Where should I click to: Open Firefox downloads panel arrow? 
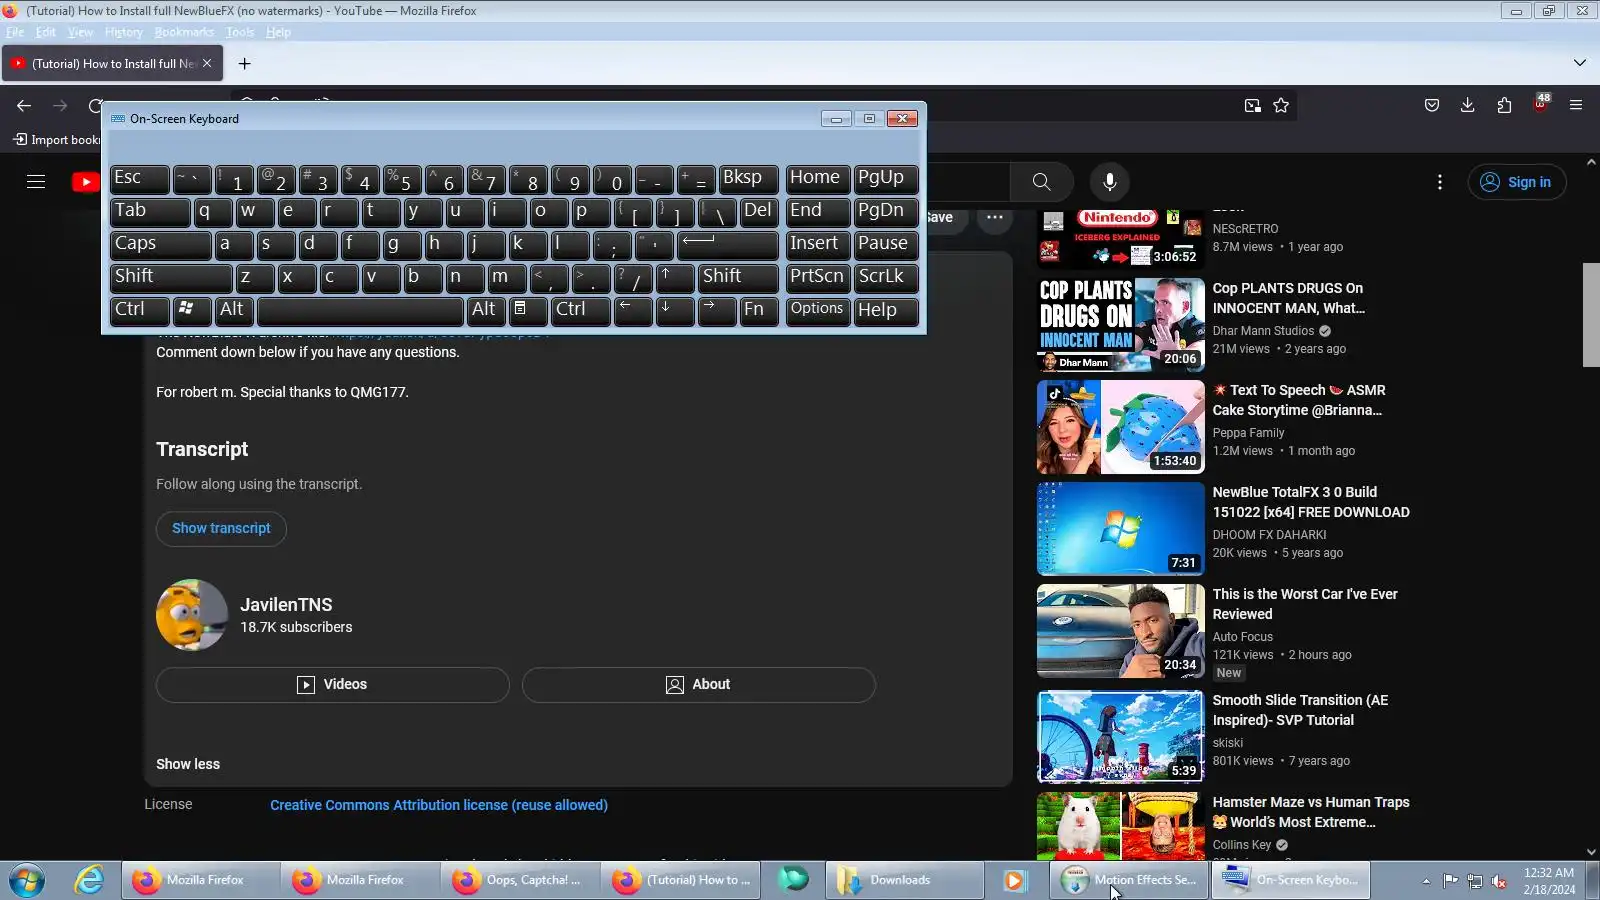coord(1467,106)
